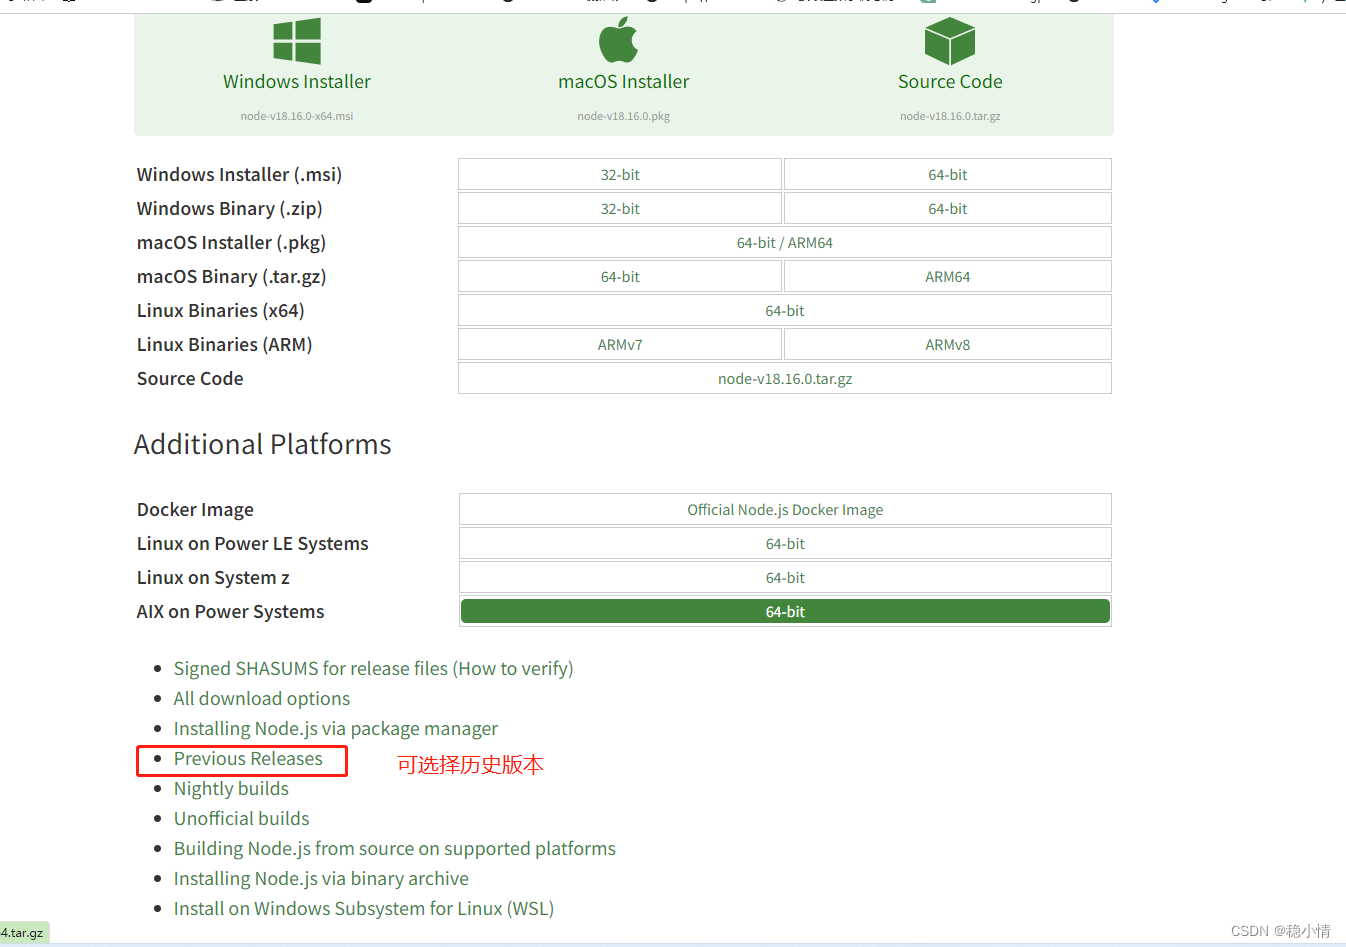1346x947 pixels.
Task: Click the Windows Binary (.zip) row label
Action: (x=230, y=208)
